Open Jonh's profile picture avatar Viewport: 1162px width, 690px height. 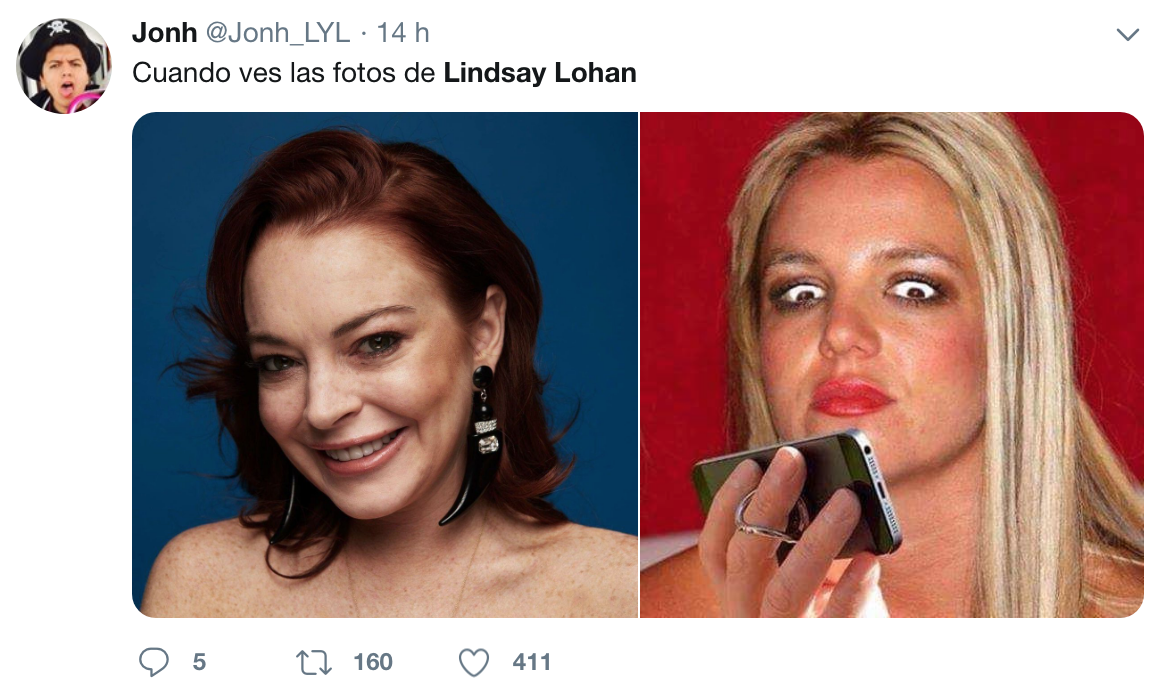click(x=64, y=66)
